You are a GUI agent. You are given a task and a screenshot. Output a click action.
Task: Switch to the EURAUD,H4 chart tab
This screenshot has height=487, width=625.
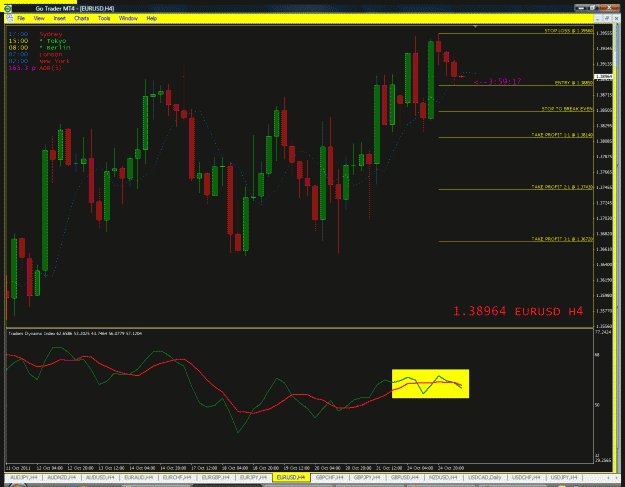[x=139, y=477]
